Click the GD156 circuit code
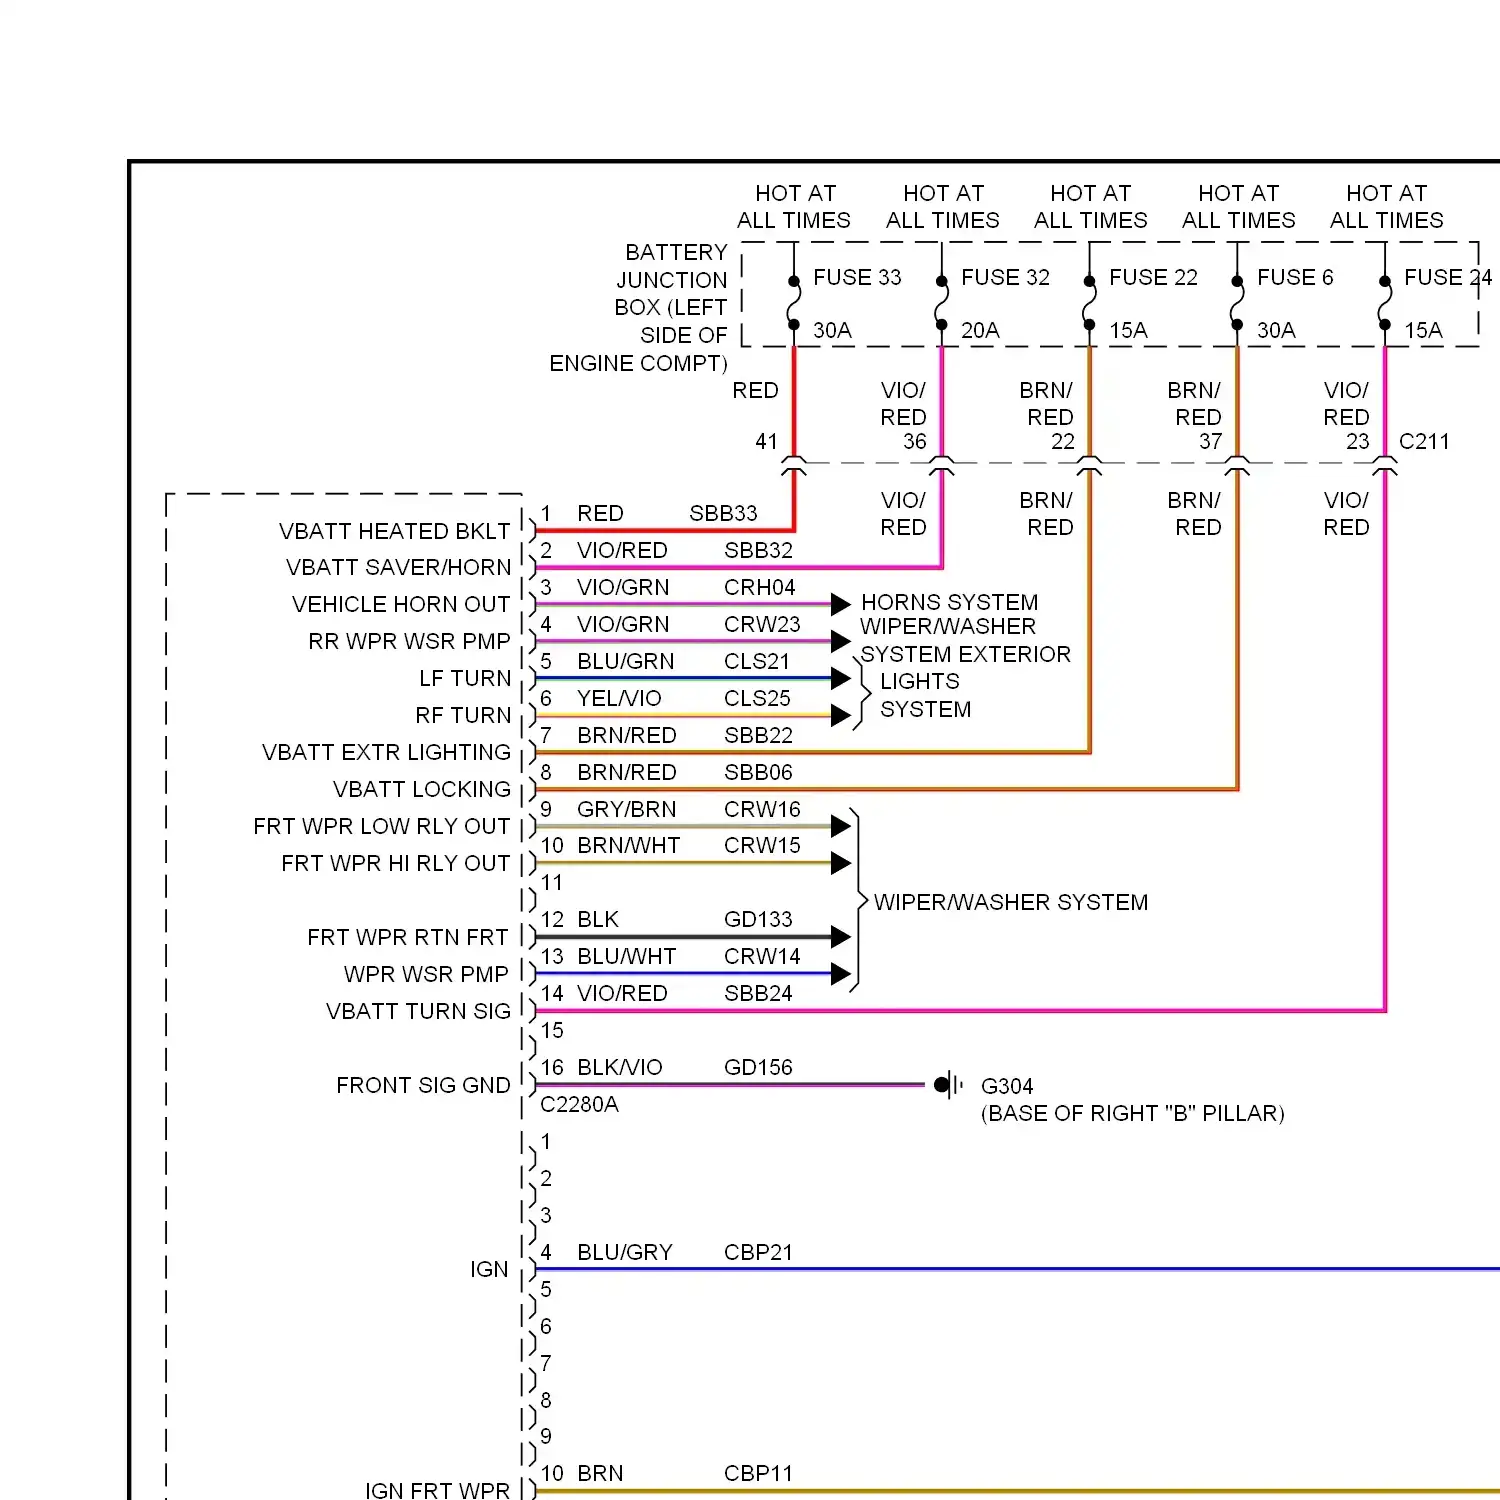1500x1500 pixels. click(x=758, y=1067)
